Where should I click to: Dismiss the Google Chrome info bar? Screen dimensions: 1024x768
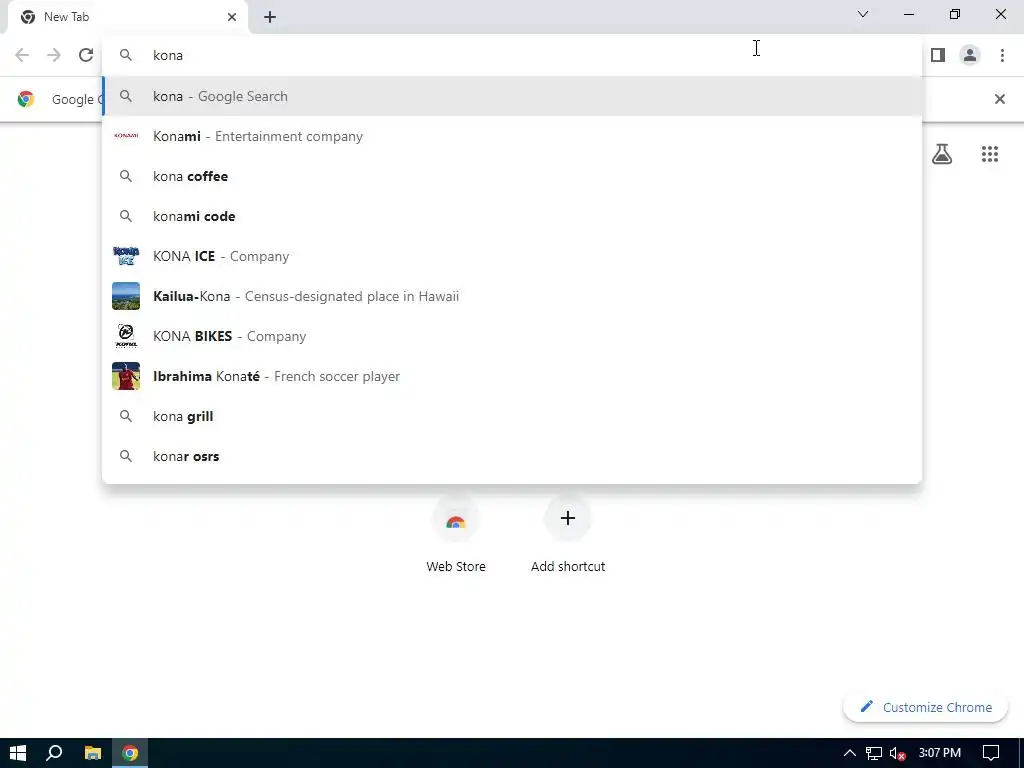click(x=999, y=99)
